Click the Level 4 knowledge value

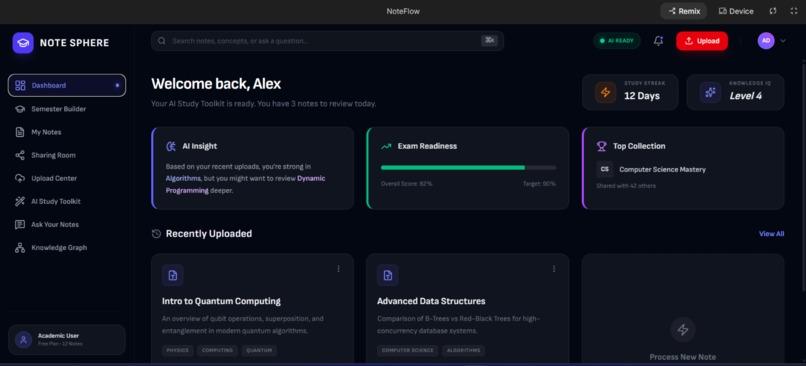coord(746,96)
